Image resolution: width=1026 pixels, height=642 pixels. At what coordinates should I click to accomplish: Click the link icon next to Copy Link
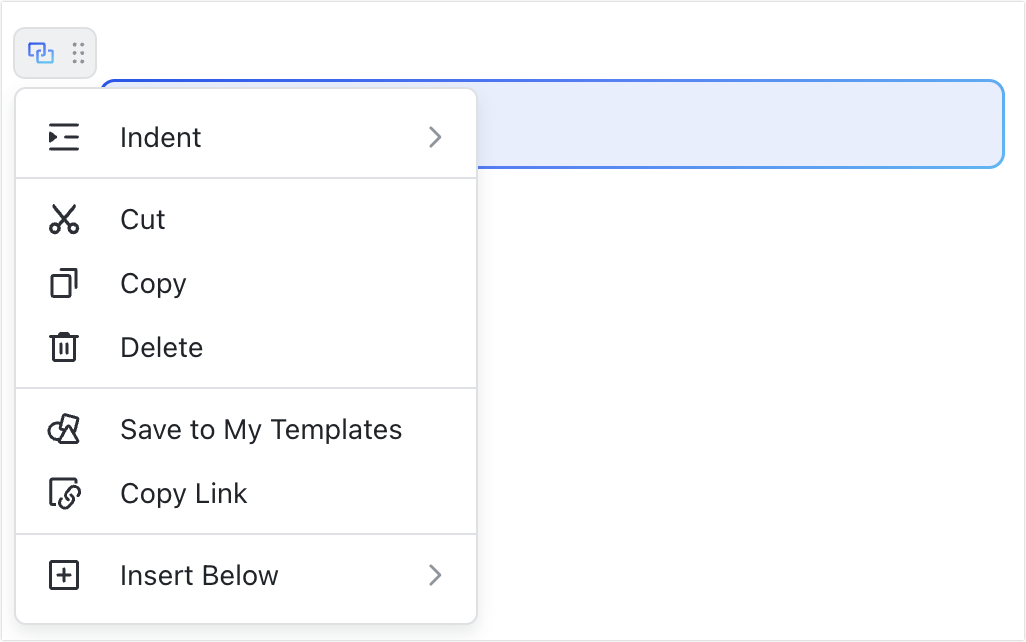pyautogui.click(x=64, y=493)
